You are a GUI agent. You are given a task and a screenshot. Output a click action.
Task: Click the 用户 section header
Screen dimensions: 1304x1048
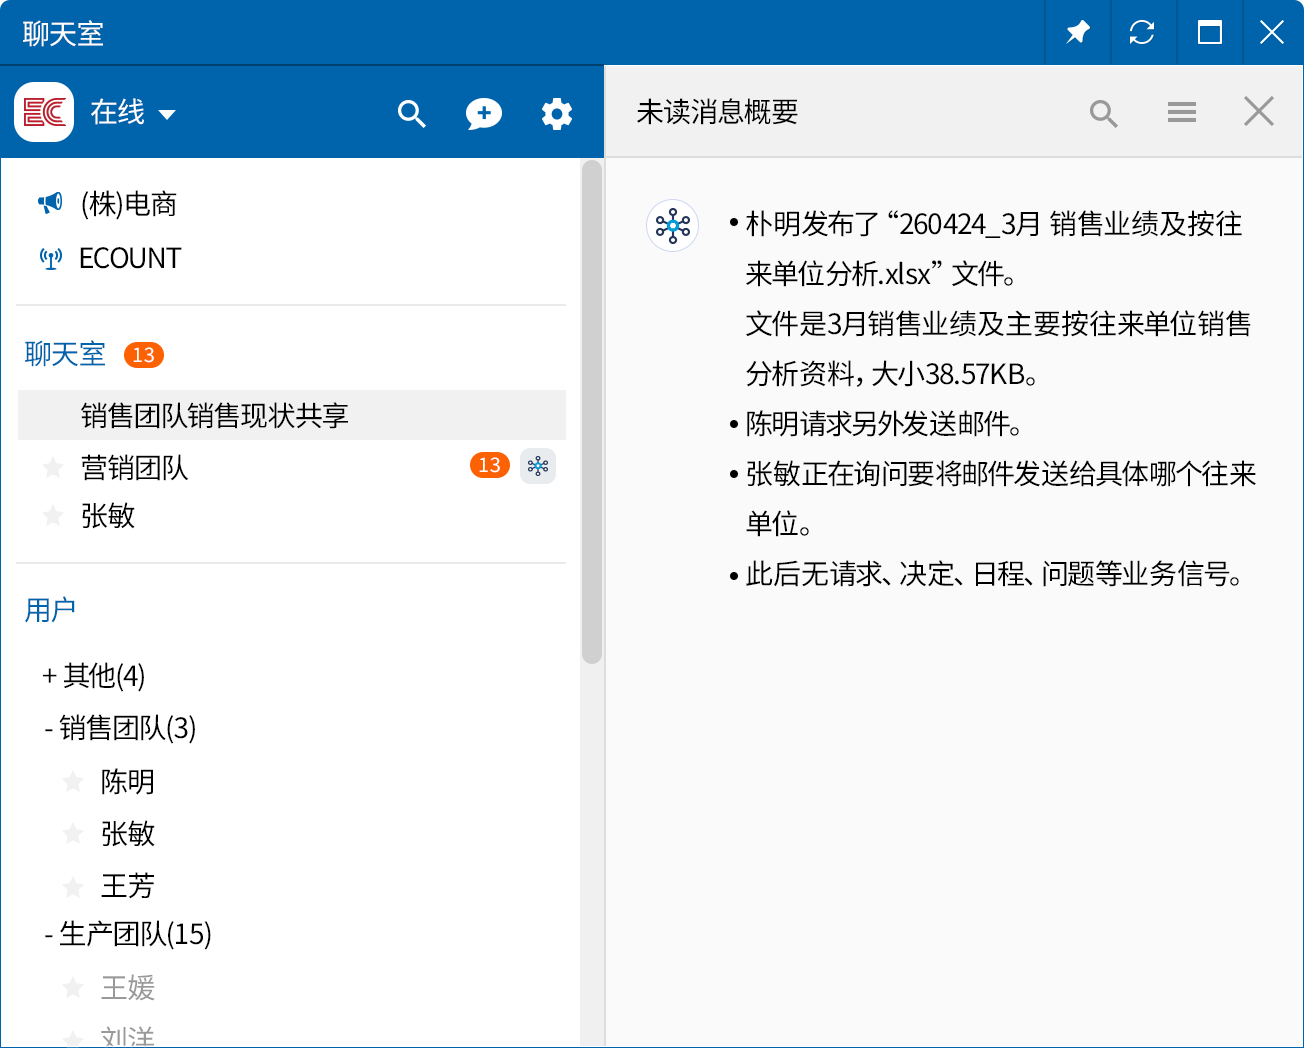point(50,610)
